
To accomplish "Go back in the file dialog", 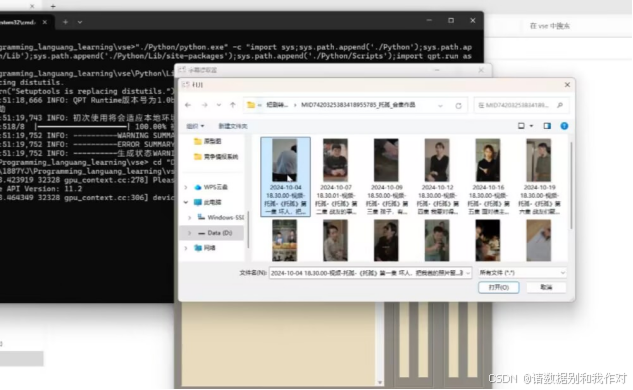I will (188, 105).
